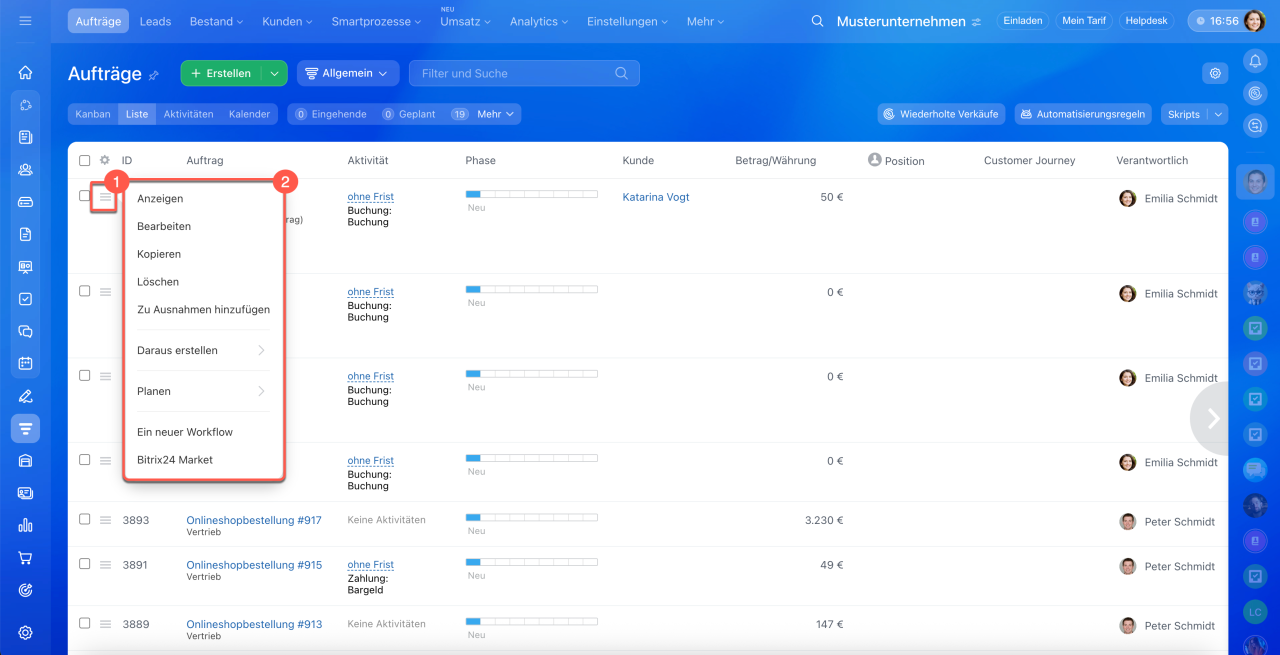
Task: Choose Bearbeiten from the context menu
Action: (x=164, y=226)
